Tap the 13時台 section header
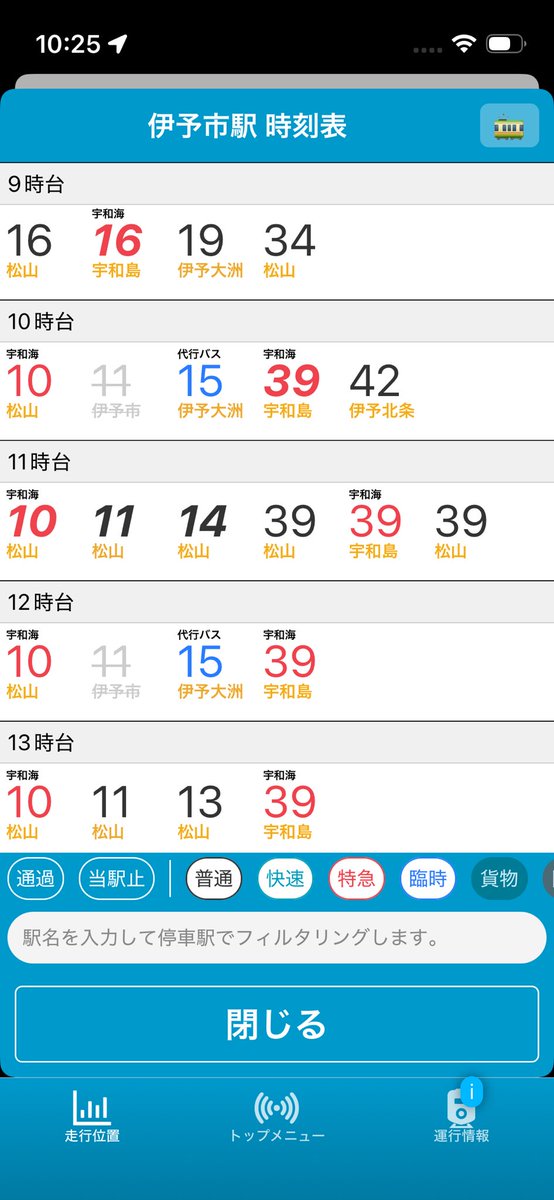Image resolution: width=554 pixels, height=1200 pixels. [277, 742]
